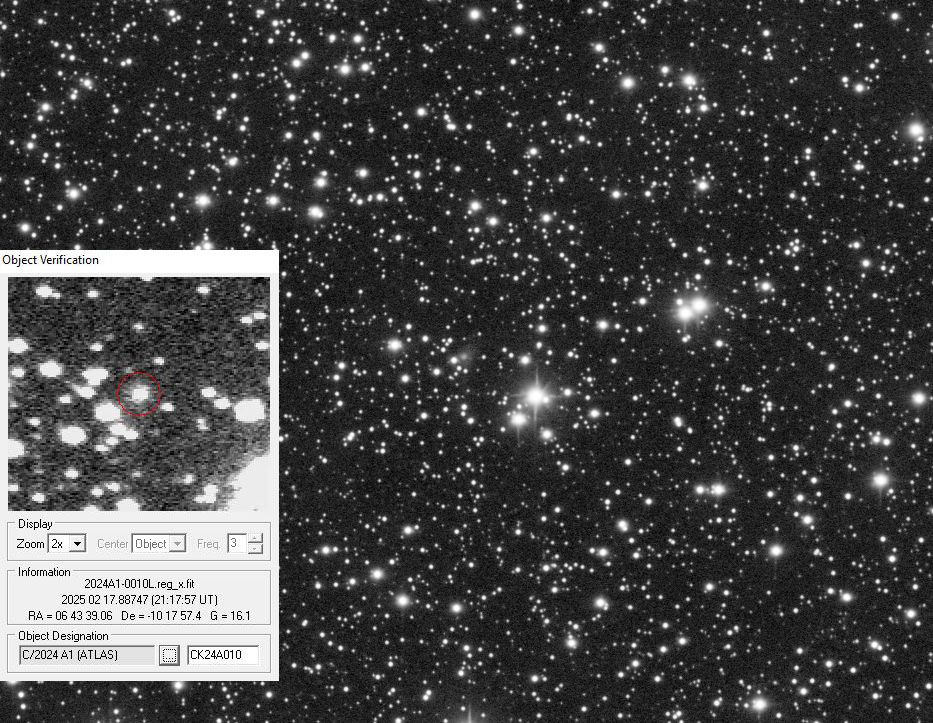933x723 pixels.
Task: Click the object browse button beside designation
Action: (169, 655)
